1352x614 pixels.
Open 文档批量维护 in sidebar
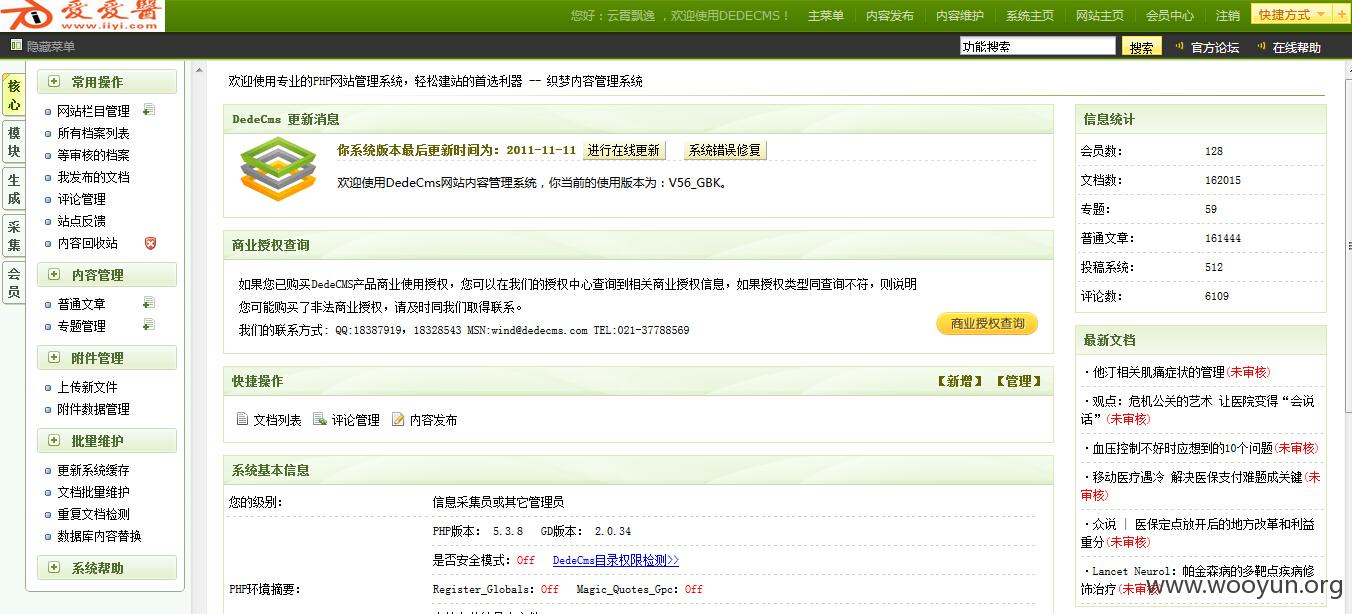click(93, 492)
